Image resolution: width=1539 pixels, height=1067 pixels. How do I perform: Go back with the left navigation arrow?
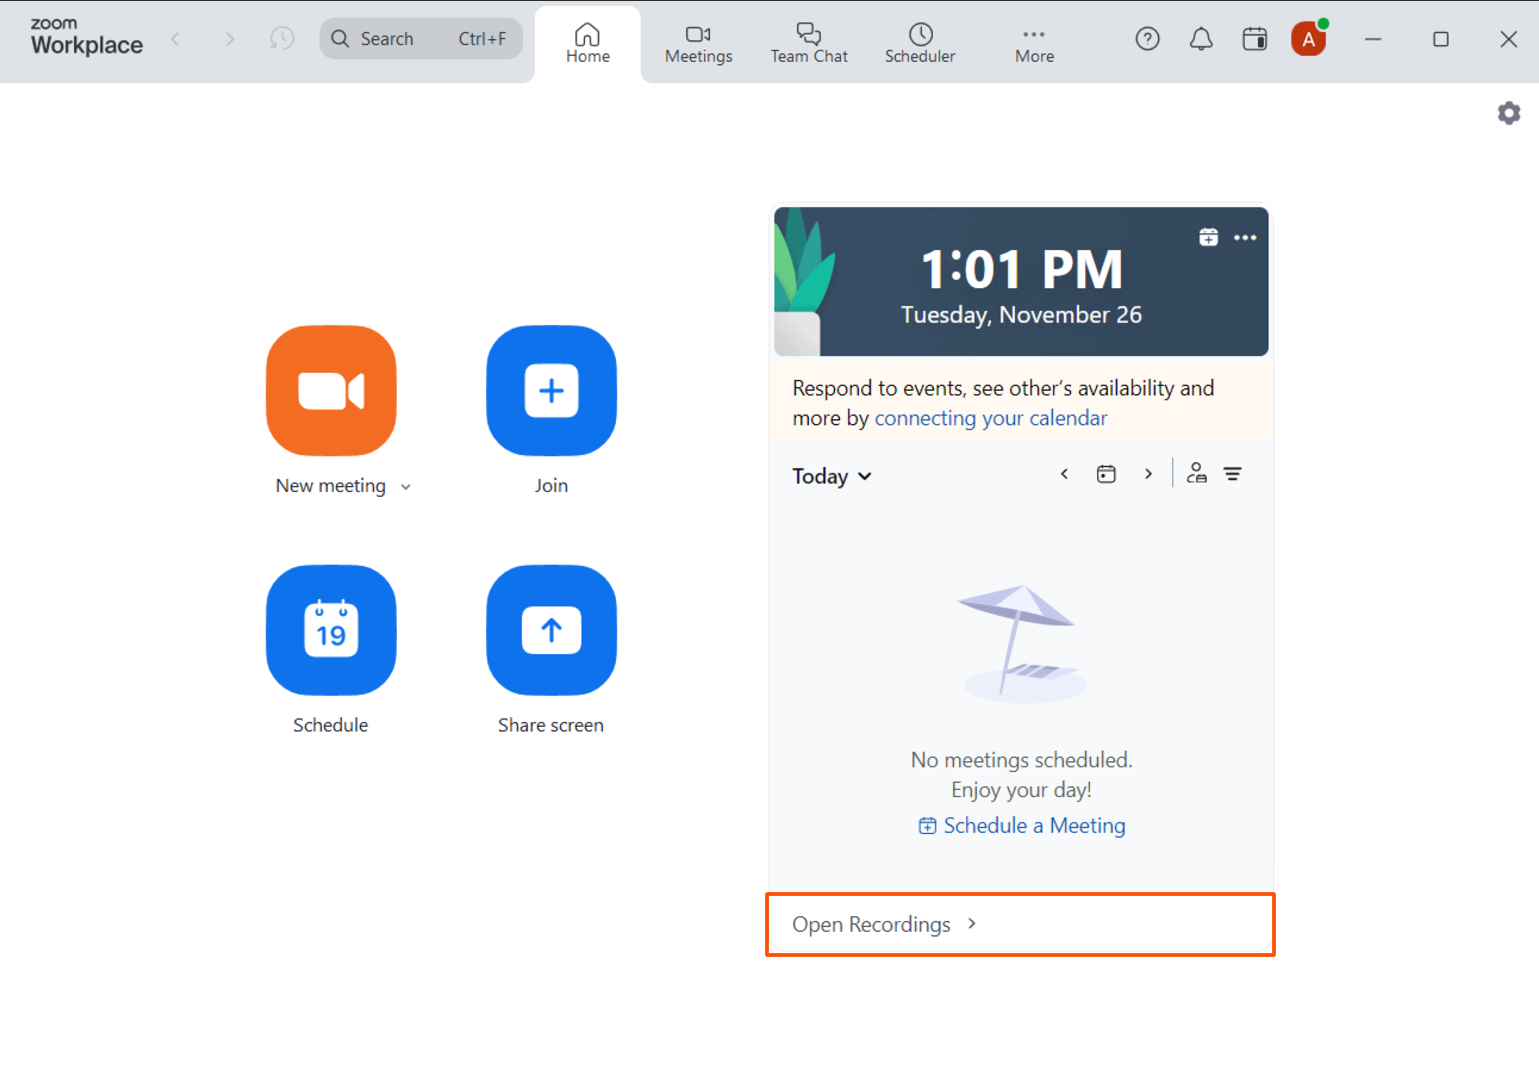coord(176,39)
